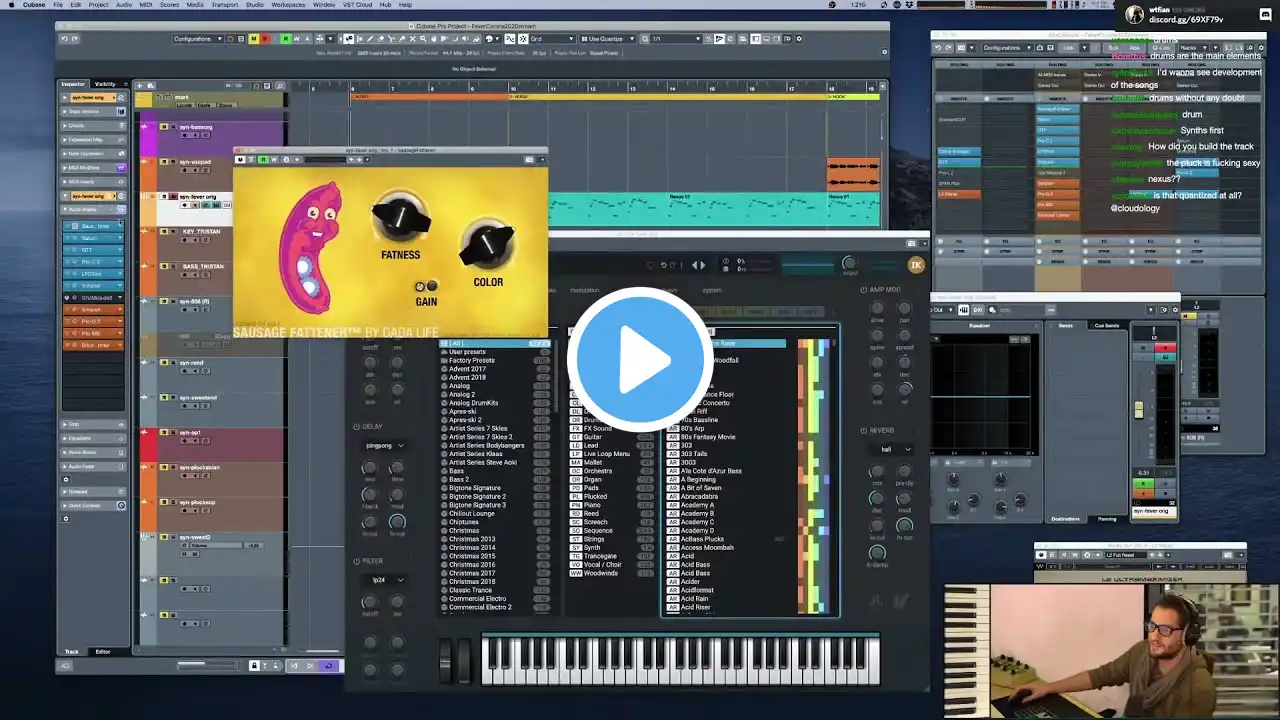Toggle the W write automation toolbar button

[296, 39]
